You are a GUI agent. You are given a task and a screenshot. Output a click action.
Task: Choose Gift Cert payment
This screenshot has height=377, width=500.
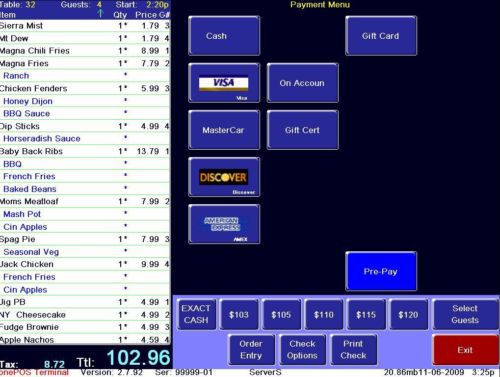(303, 130)
